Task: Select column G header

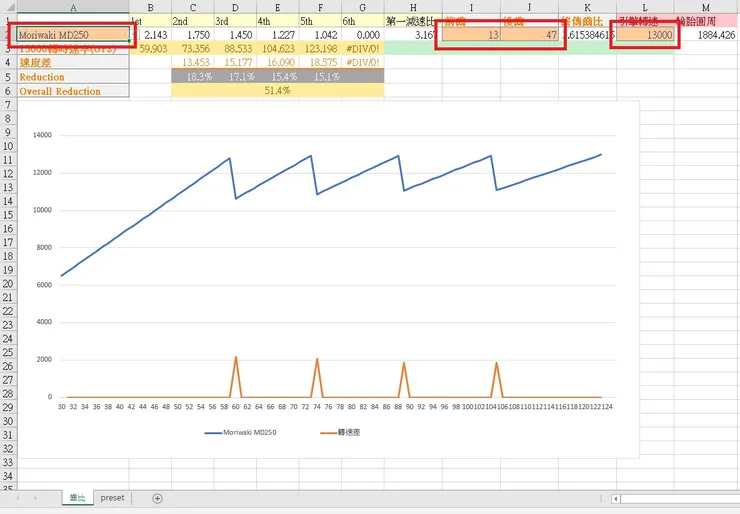Action: (362, 7)
